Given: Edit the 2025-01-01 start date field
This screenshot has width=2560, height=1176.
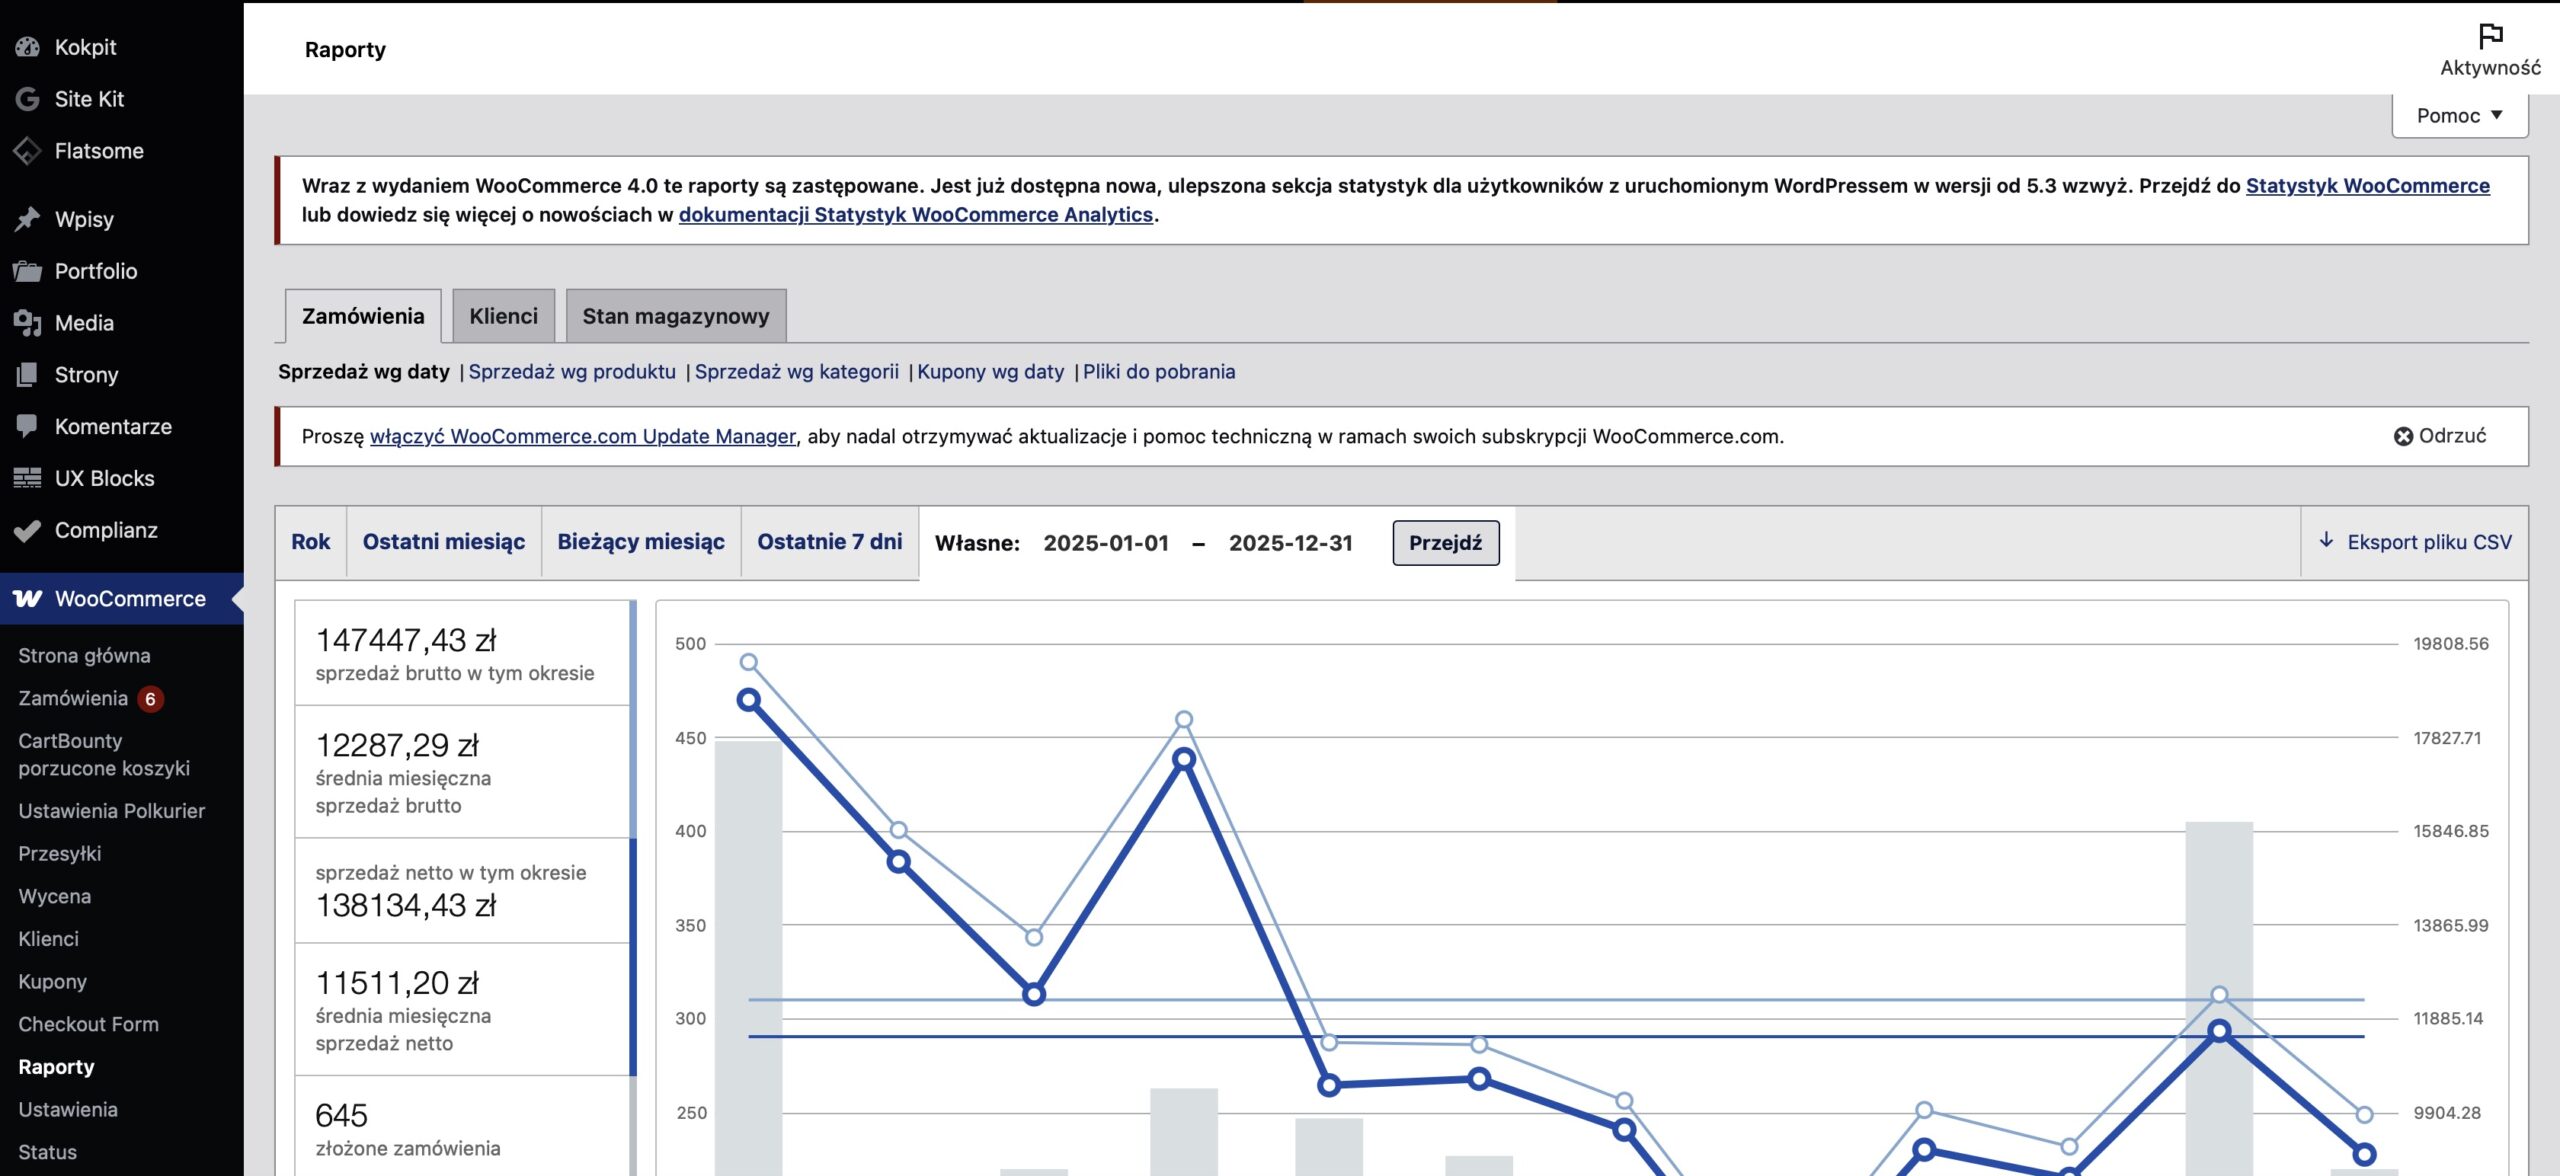Looking at the screenshot, I should 1105,543.
